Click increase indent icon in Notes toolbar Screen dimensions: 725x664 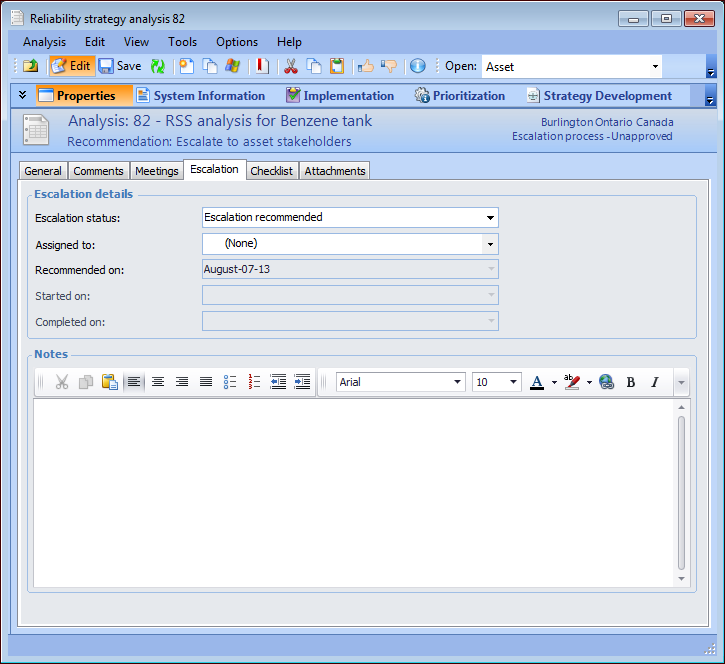click(x=302, y=382)
